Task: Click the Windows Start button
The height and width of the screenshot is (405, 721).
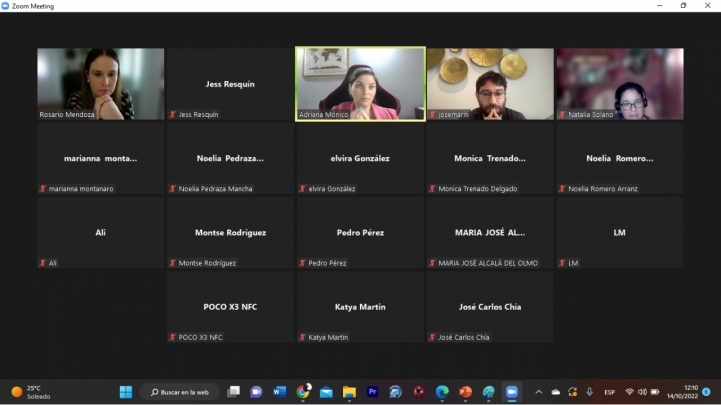Action: point(126,392)
